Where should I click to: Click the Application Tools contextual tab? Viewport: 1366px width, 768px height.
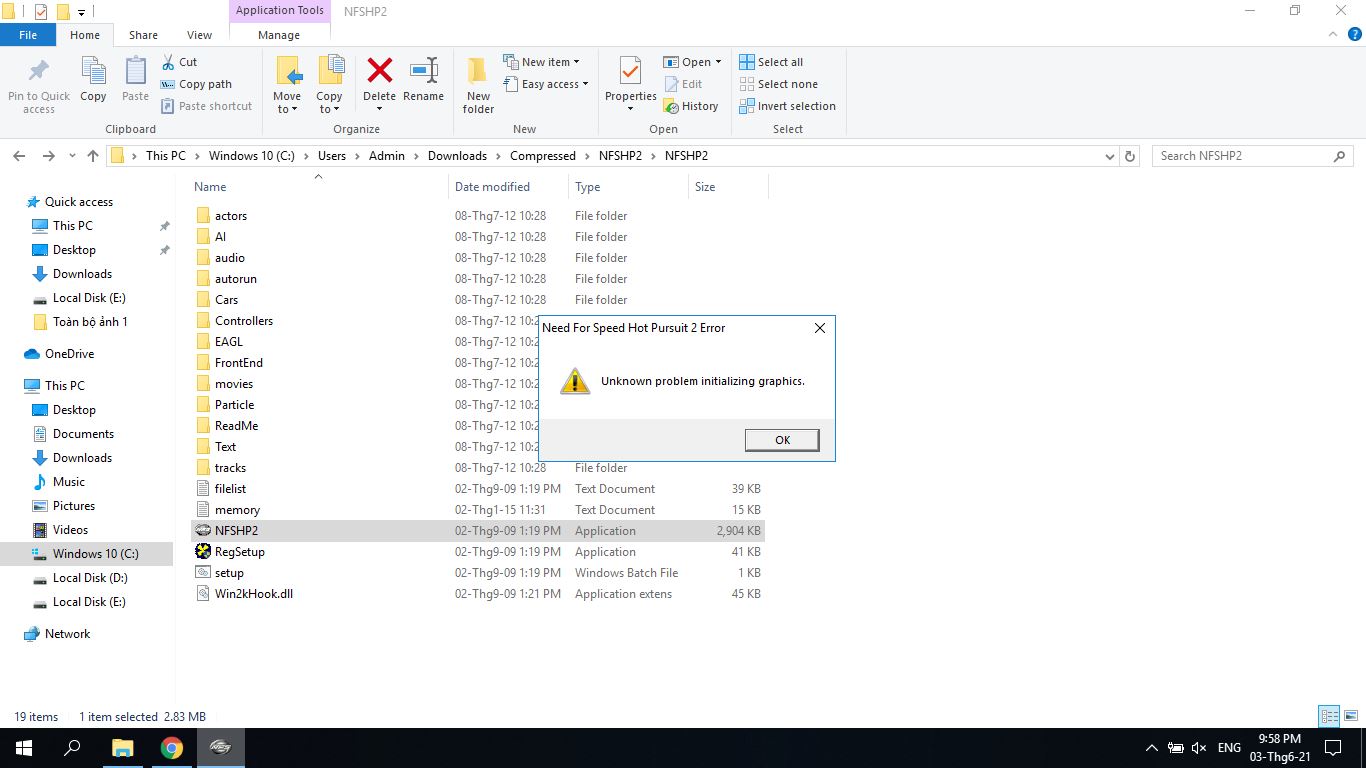tap(280, 11)
